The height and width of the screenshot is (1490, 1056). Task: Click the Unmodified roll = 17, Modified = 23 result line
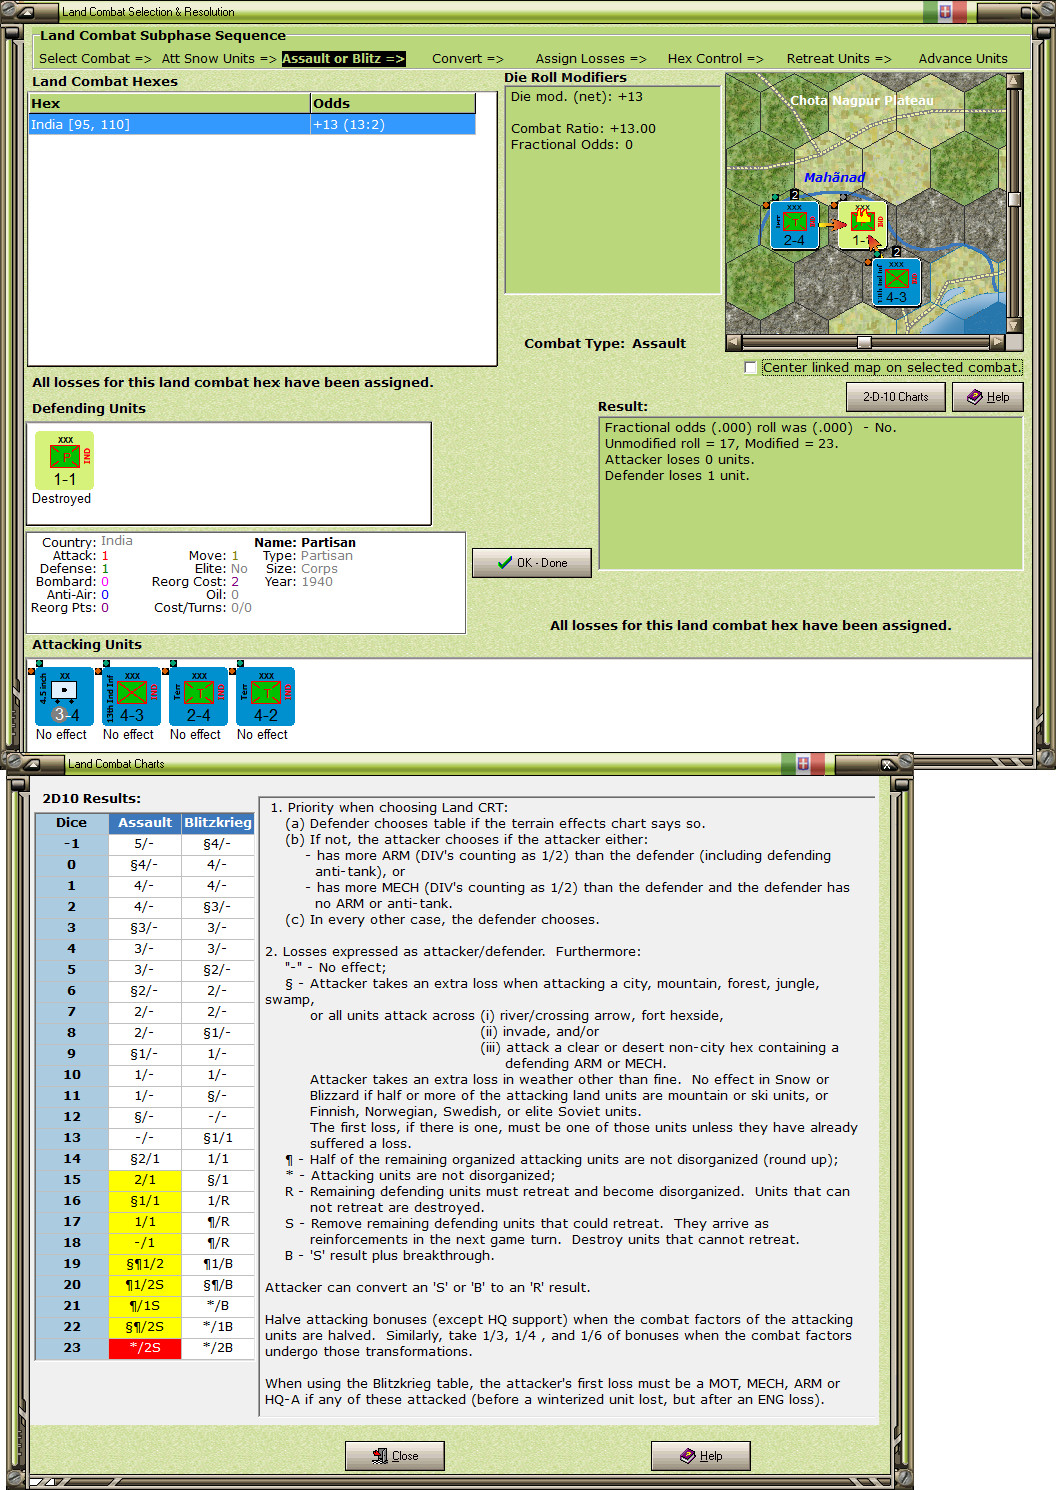[x=722, y=444]
